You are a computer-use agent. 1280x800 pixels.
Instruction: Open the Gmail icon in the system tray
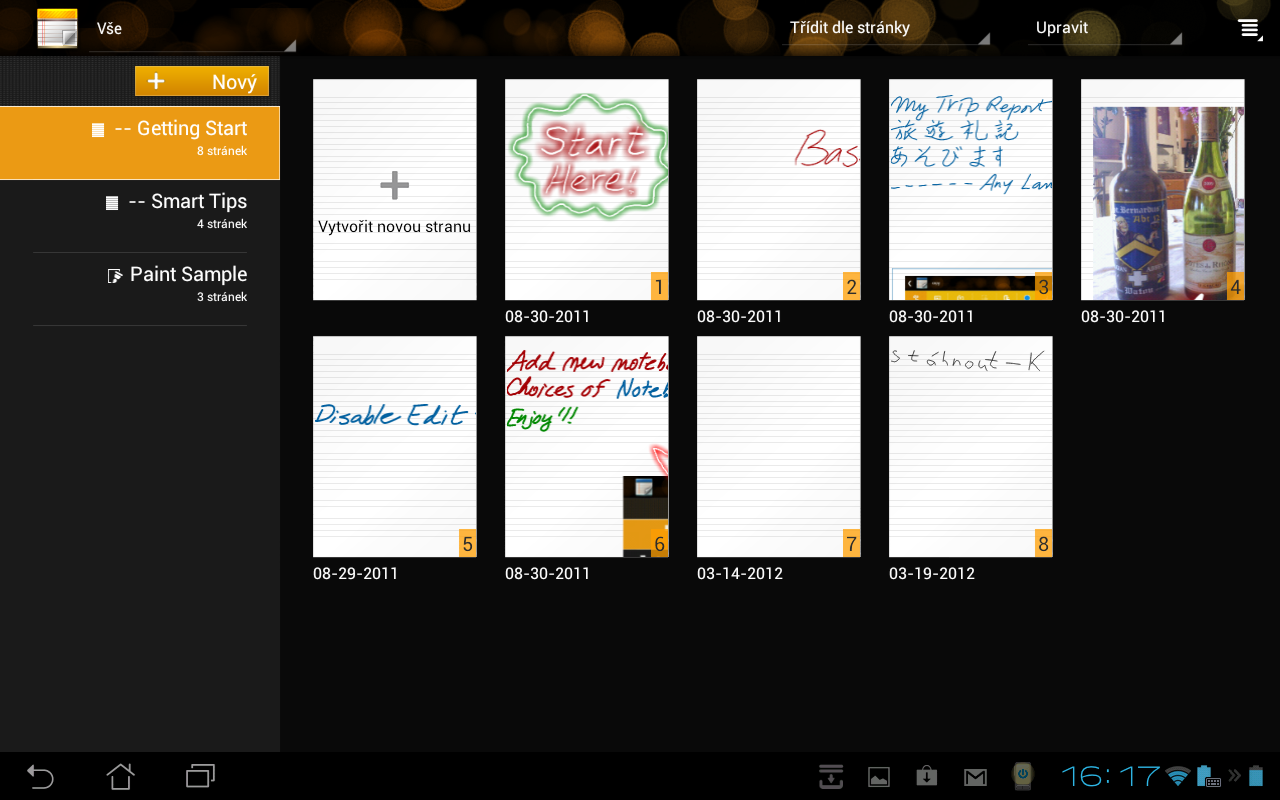[x=974, y=776]
